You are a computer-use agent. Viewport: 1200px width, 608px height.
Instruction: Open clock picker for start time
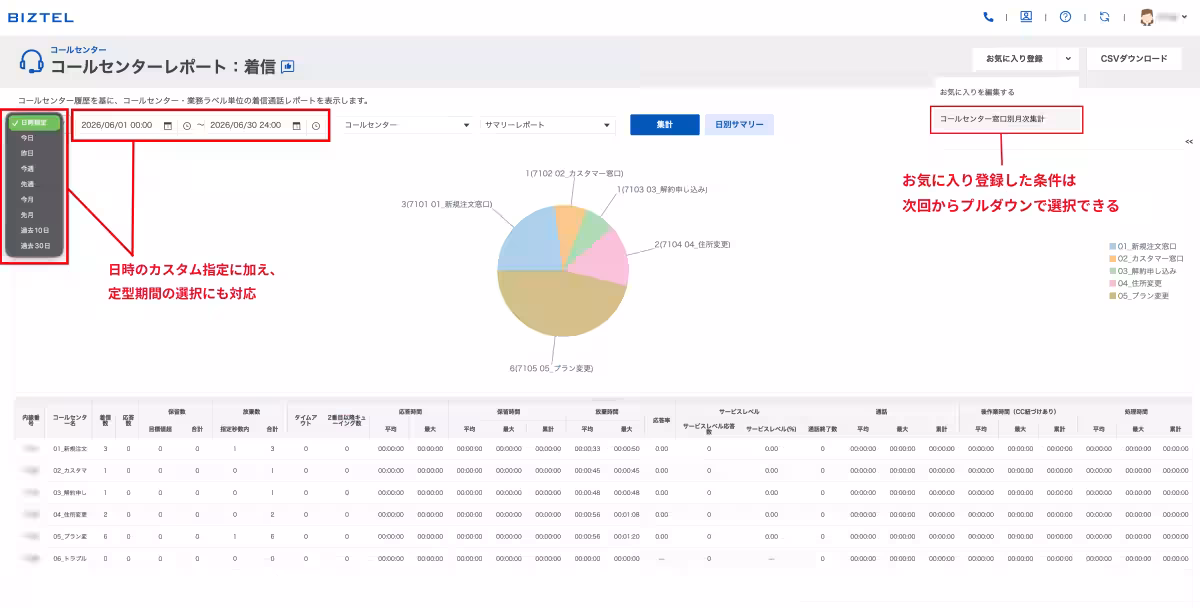pos(187,126)
